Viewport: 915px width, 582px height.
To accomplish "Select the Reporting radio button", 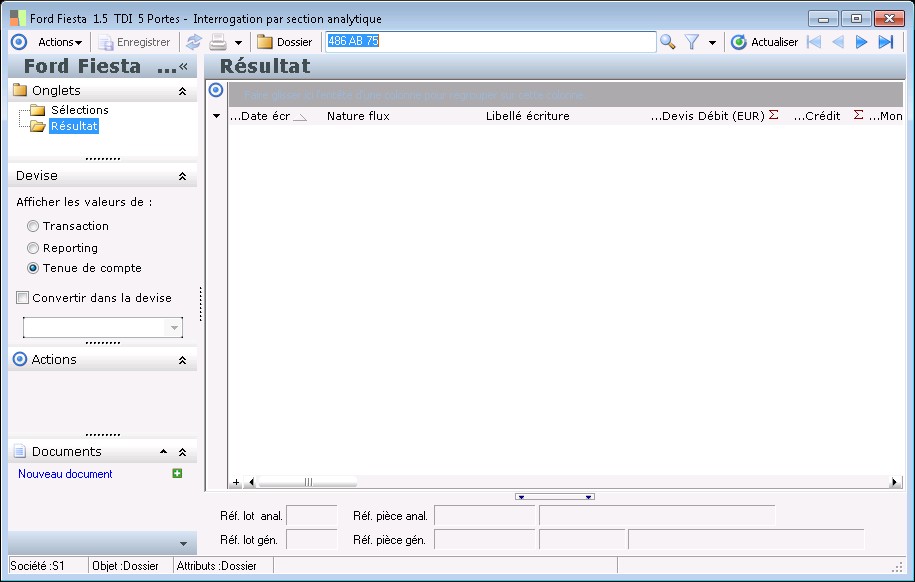I will point(33,248).
